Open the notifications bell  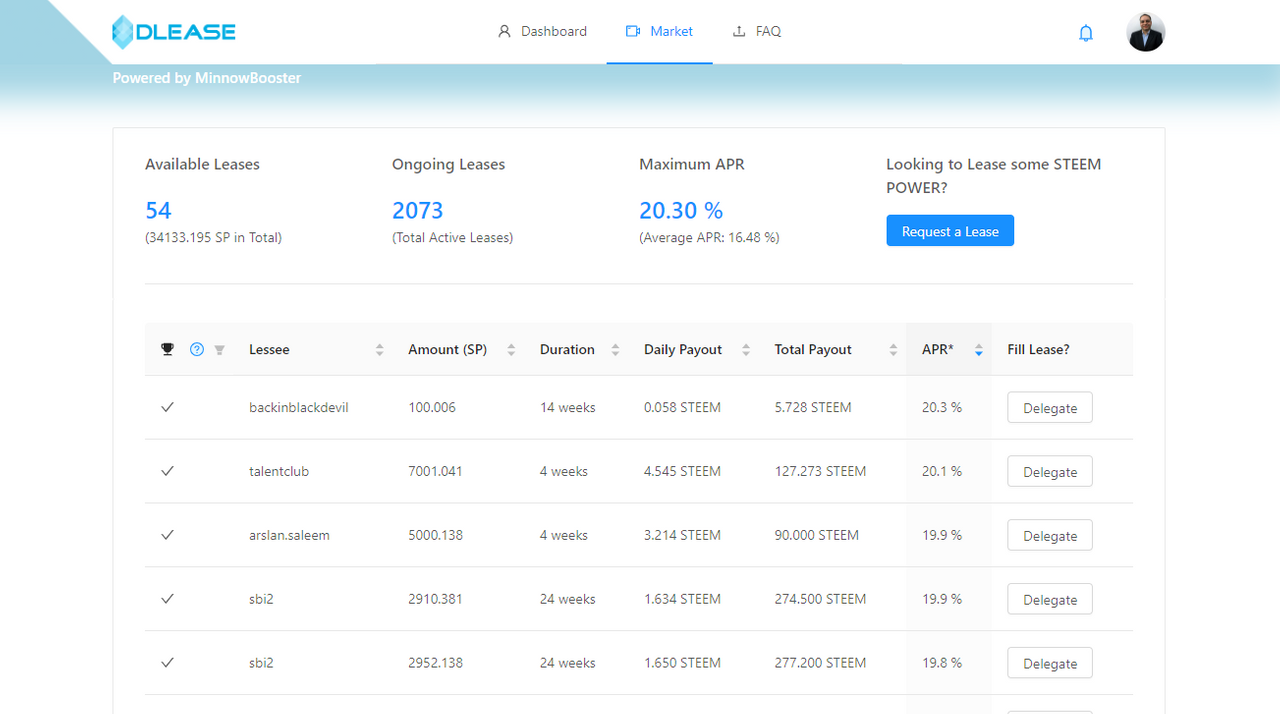[x=1086, y=33]
